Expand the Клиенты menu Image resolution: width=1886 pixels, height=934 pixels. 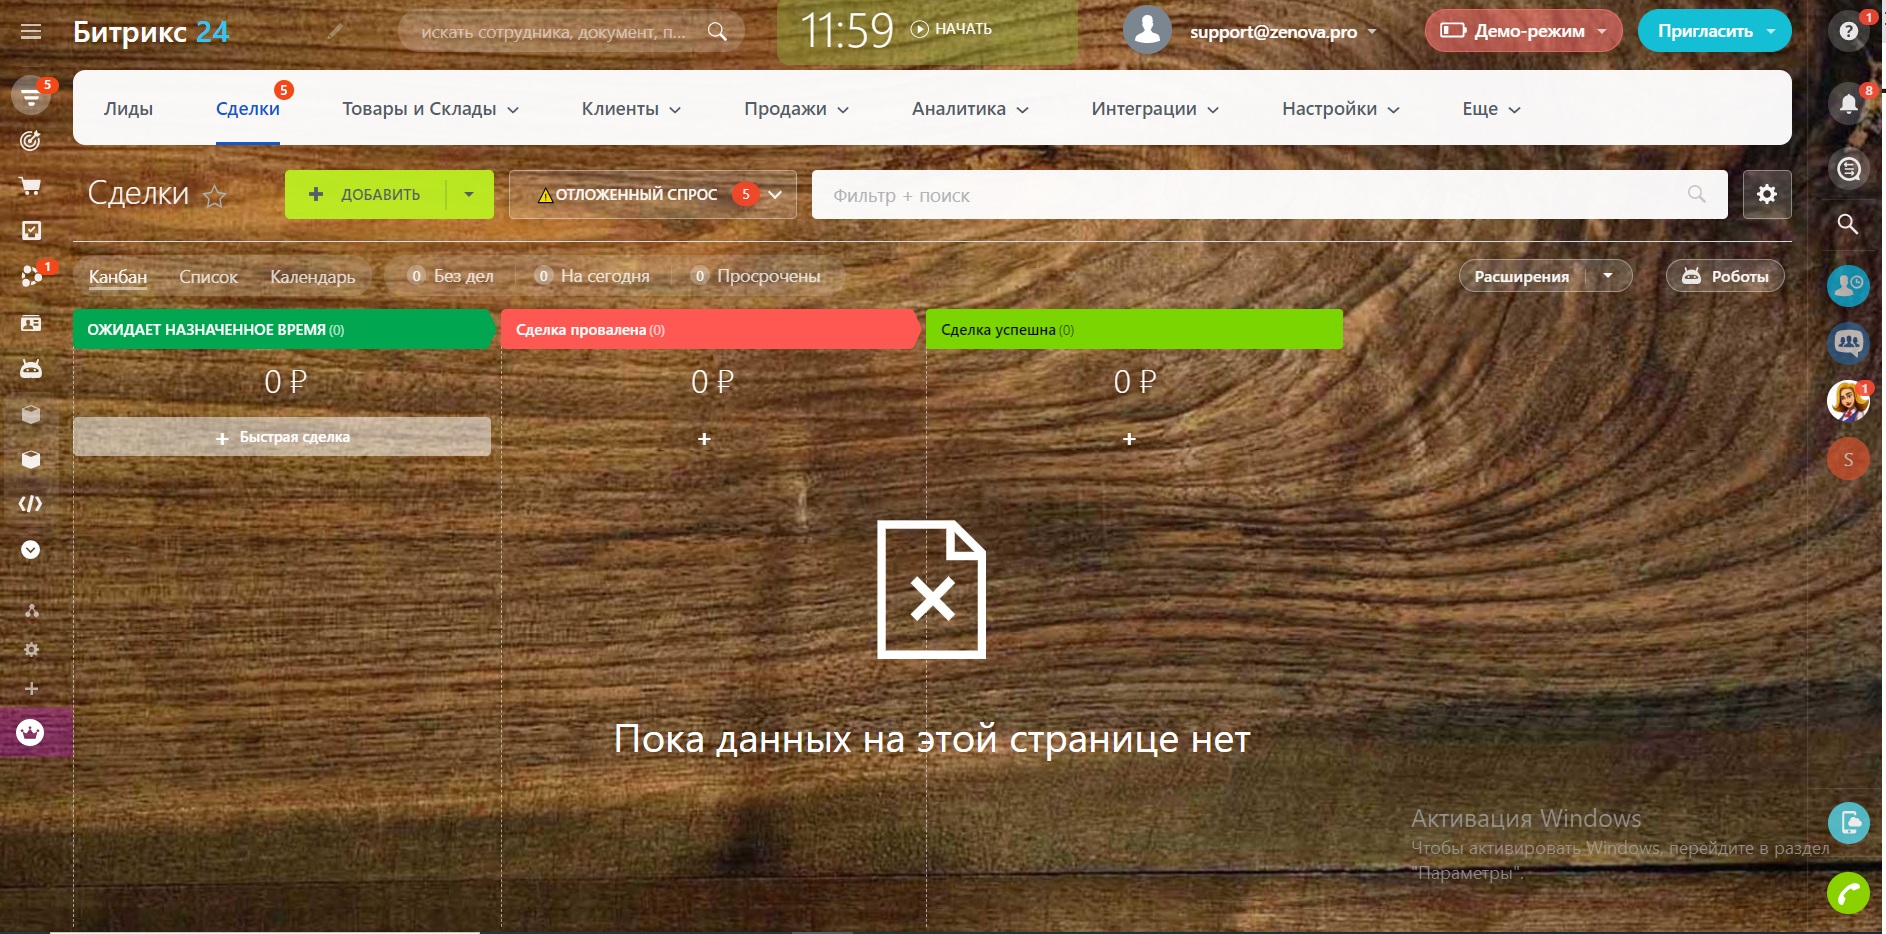click(631, 109)
